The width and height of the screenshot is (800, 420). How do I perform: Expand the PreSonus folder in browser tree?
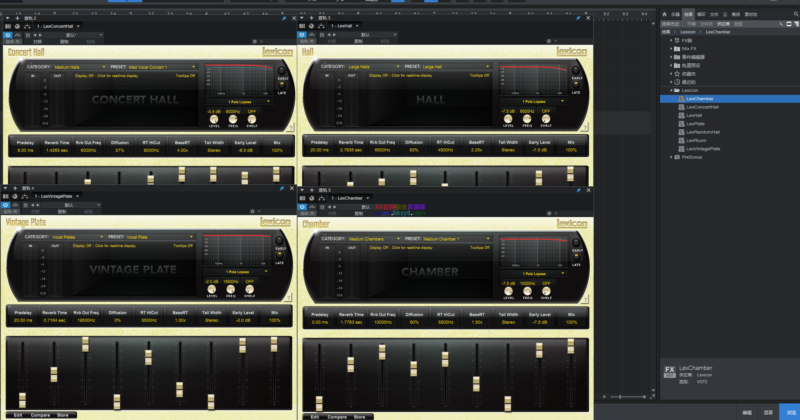671,157
